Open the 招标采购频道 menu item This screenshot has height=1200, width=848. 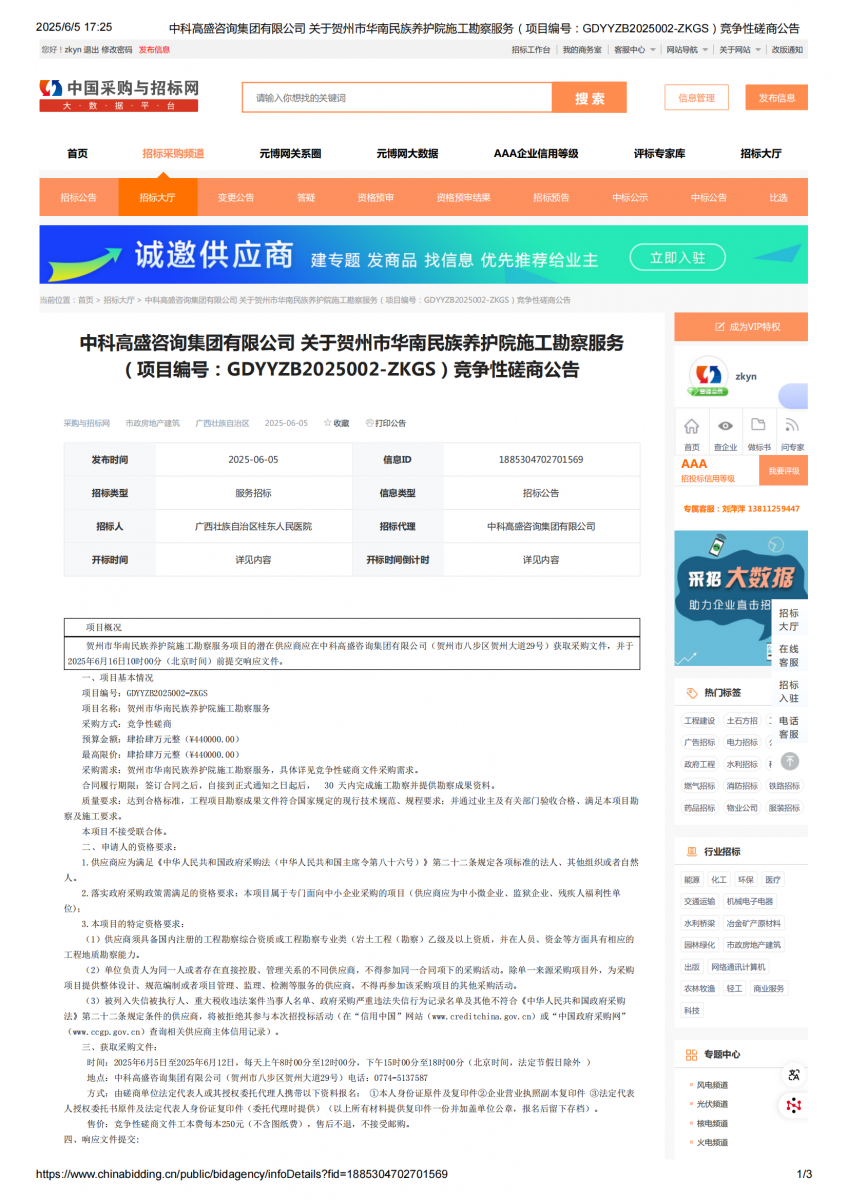[173, 154]
